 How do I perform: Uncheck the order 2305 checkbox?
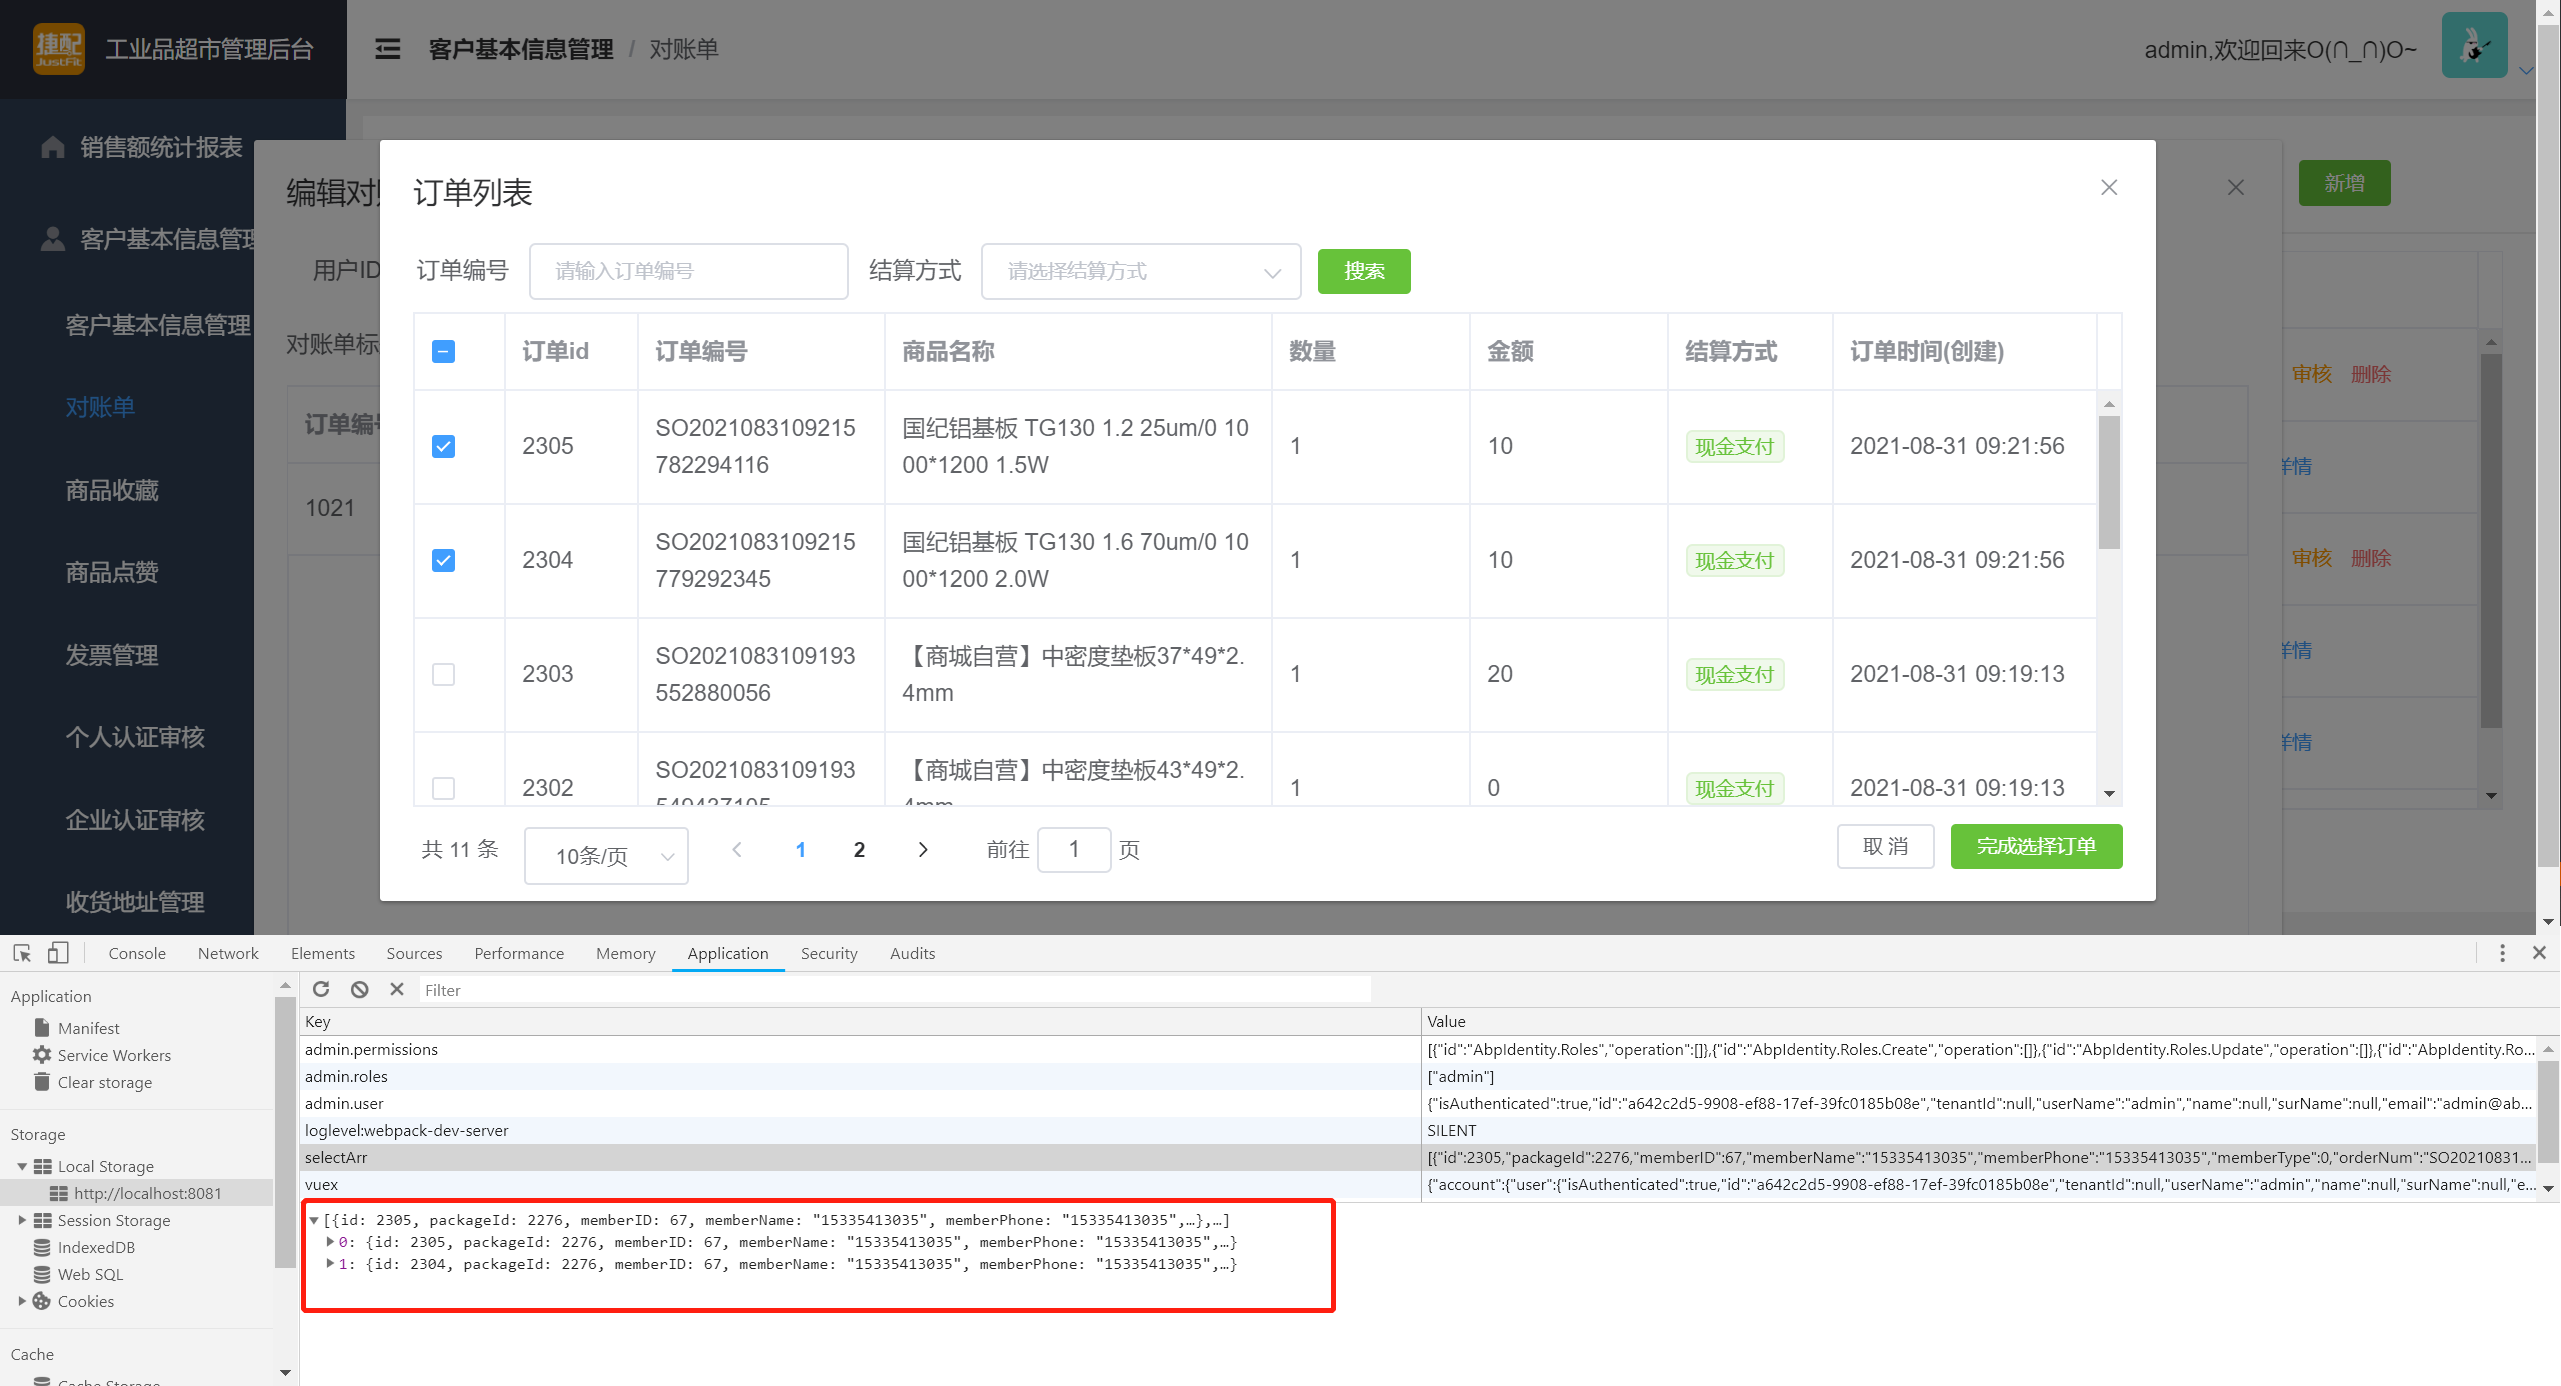tap(443, 446)
